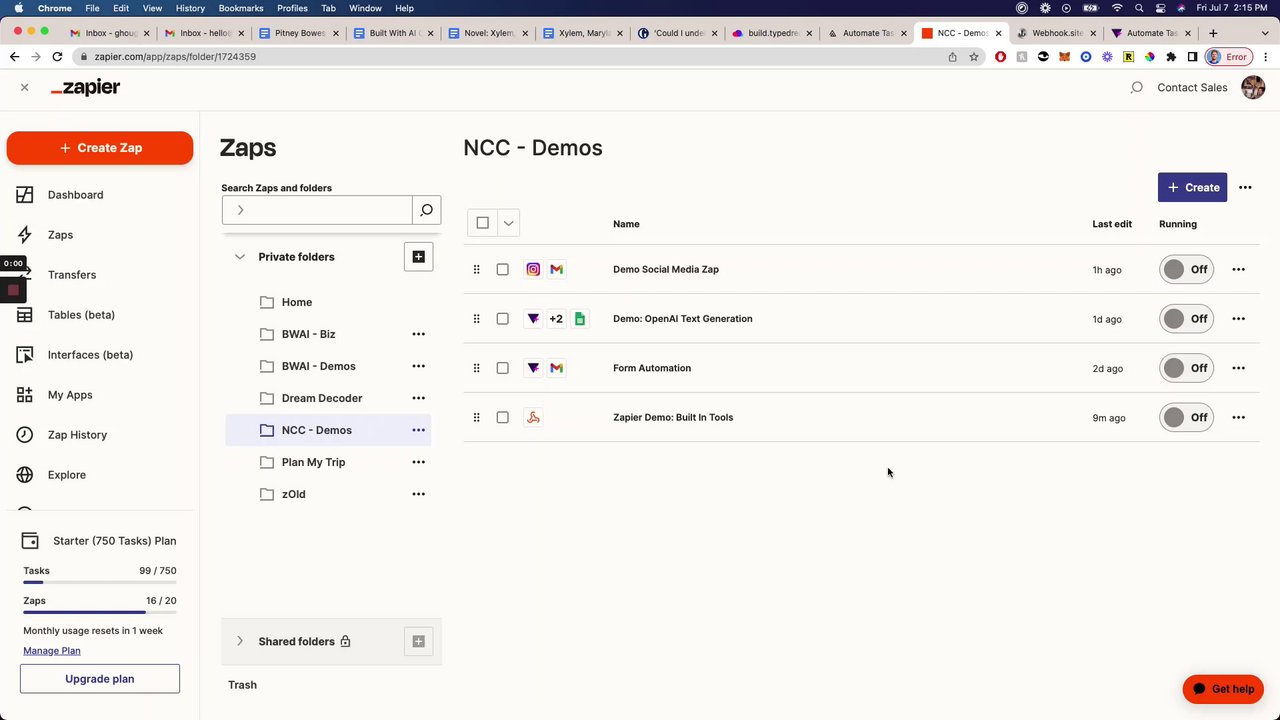Click the top search icon beside Contact Sales
This screenshot has width=1280, height=720.
coord(1136,88)
